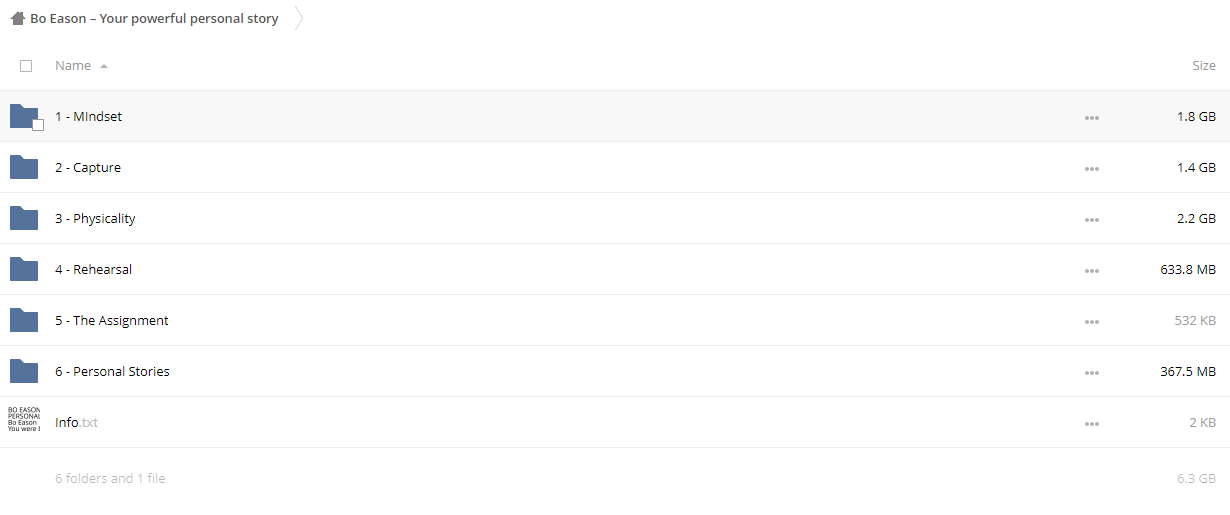The image size is (1230, 515).
Task: Toggle the select-all checkbox in header
Action: pos(26,66)
